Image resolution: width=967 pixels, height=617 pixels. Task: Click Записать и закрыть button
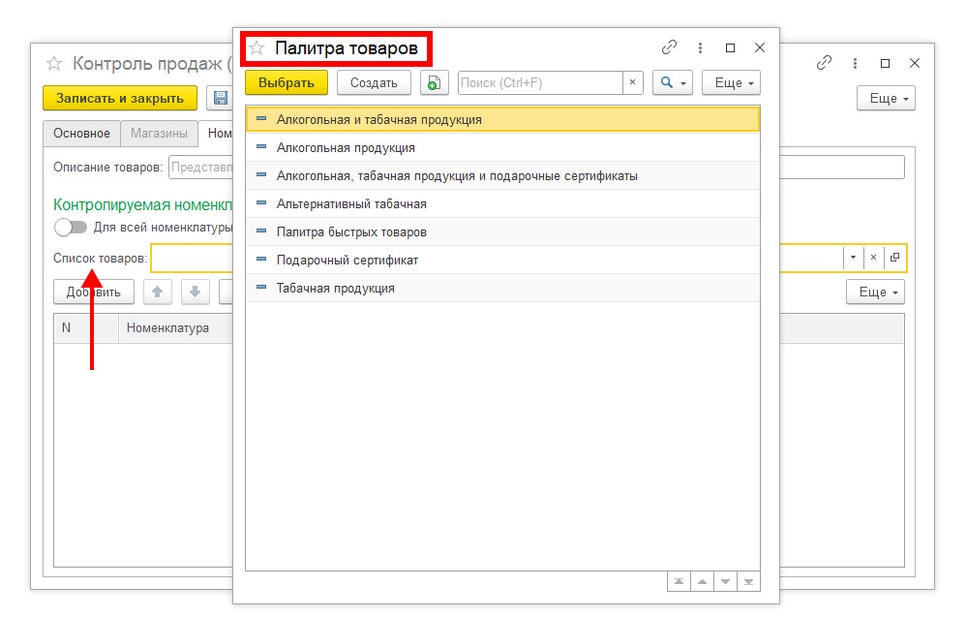pos(120,98)
